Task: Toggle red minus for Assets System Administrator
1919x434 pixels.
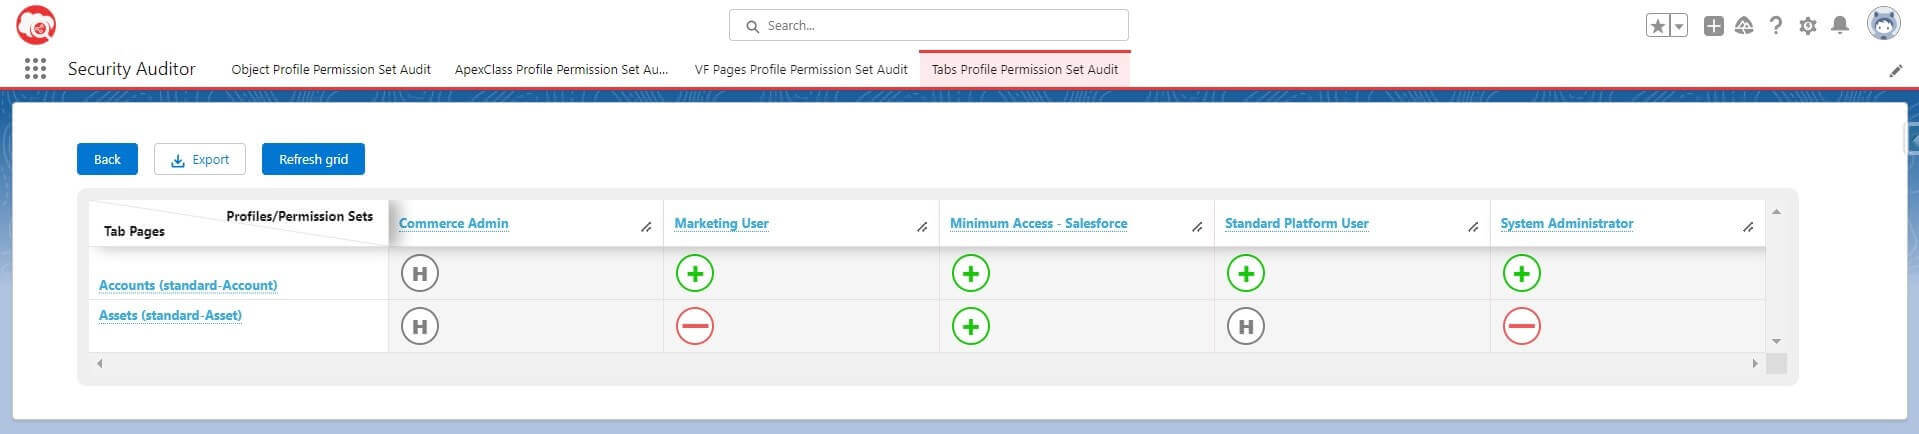Action: (1522, 326)
